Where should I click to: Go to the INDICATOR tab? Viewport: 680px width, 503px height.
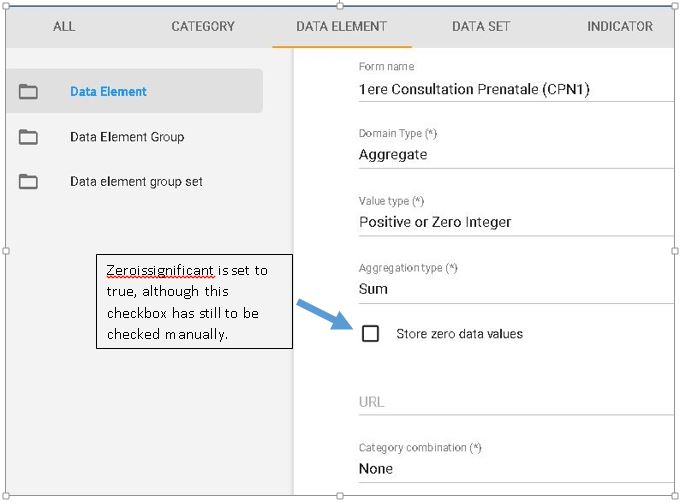[619, 26]
